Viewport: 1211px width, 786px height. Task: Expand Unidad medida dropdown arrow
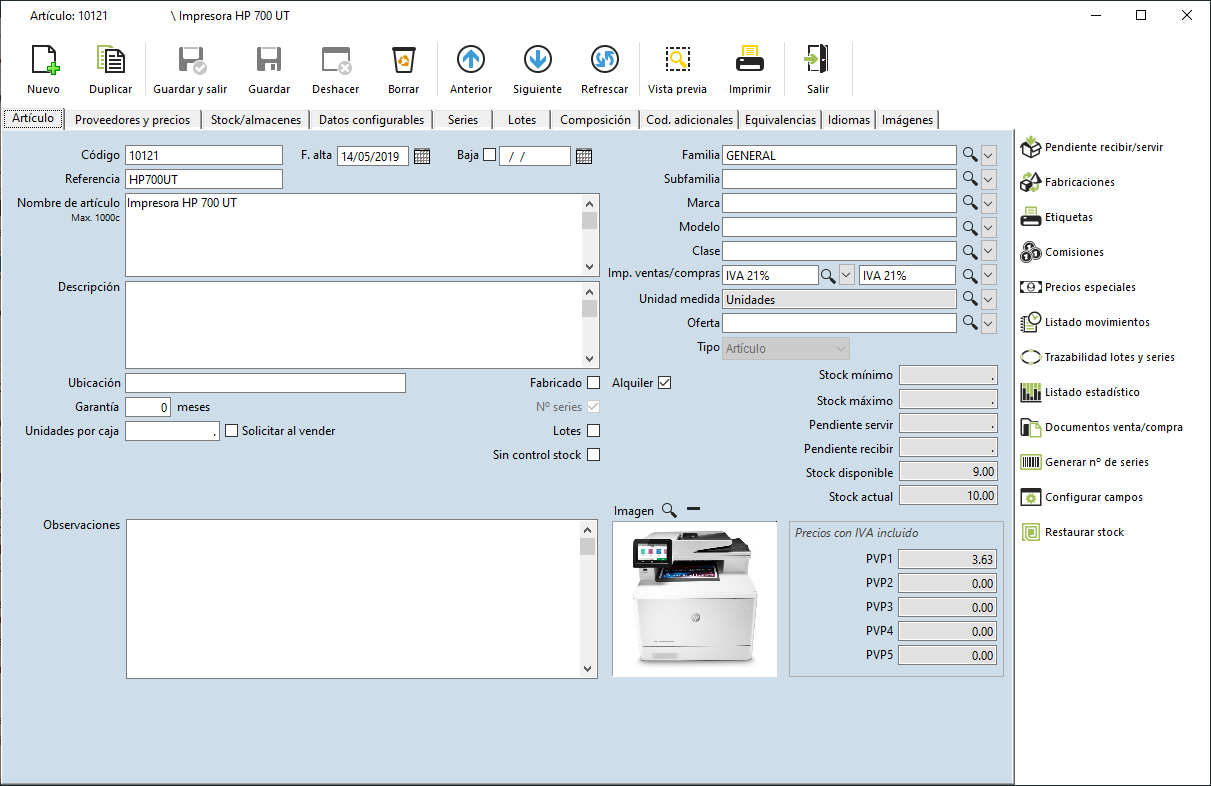point(988,299)
